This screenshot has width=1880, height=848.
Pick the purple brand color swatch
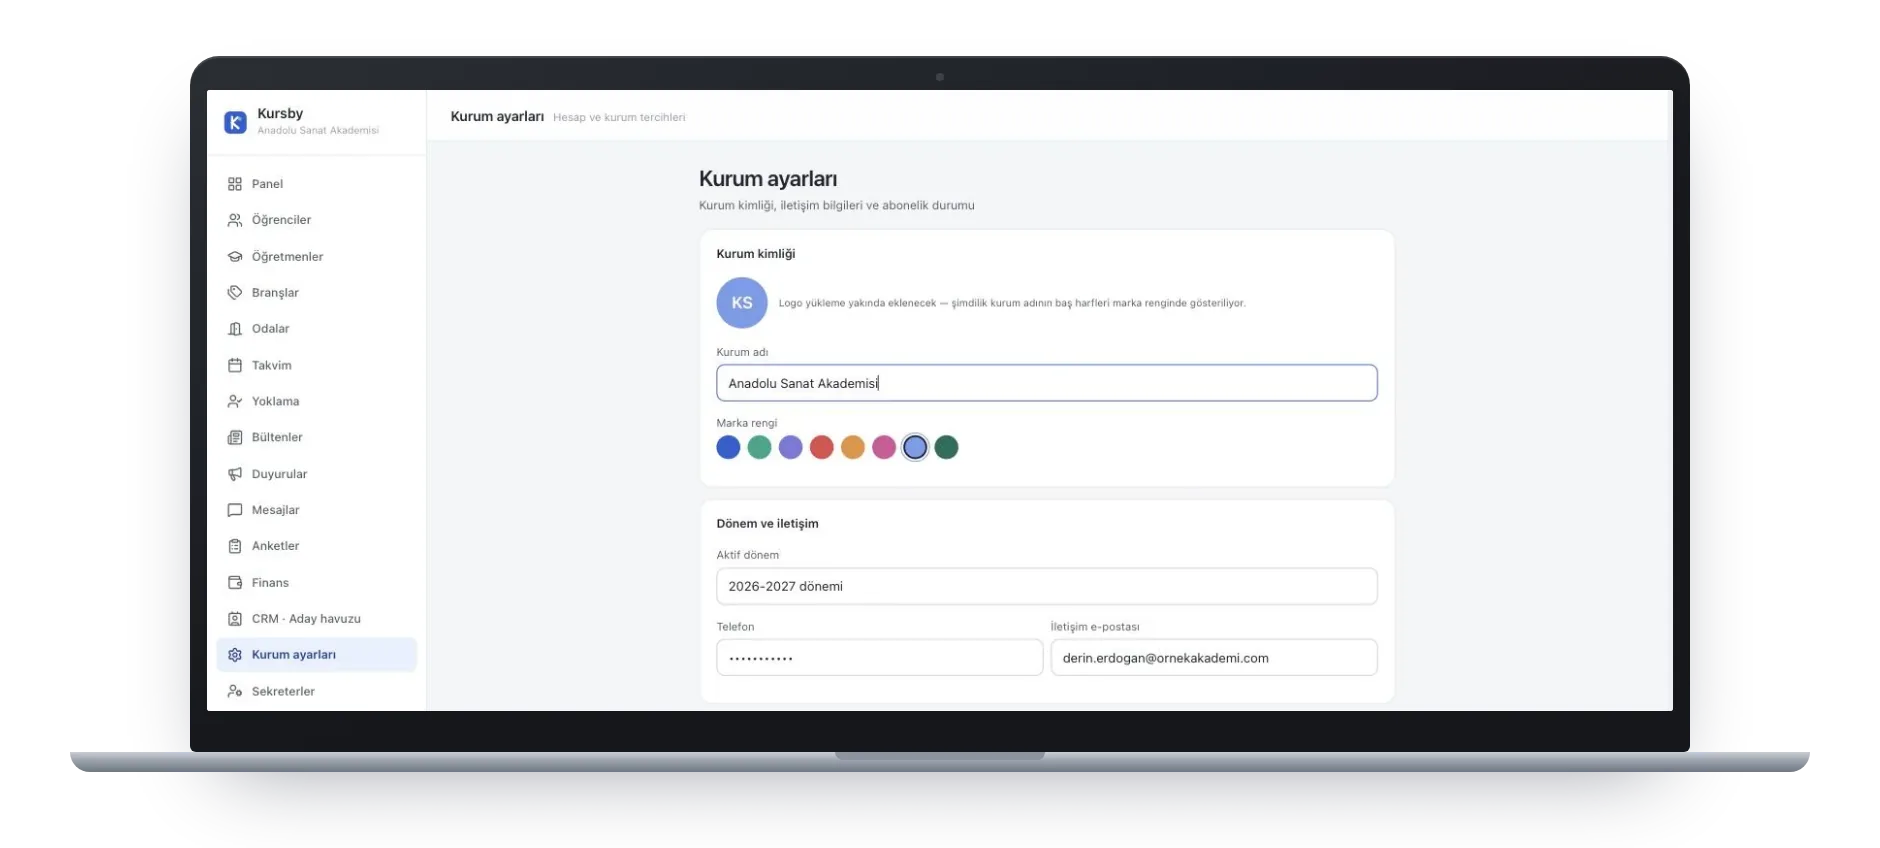791,447
